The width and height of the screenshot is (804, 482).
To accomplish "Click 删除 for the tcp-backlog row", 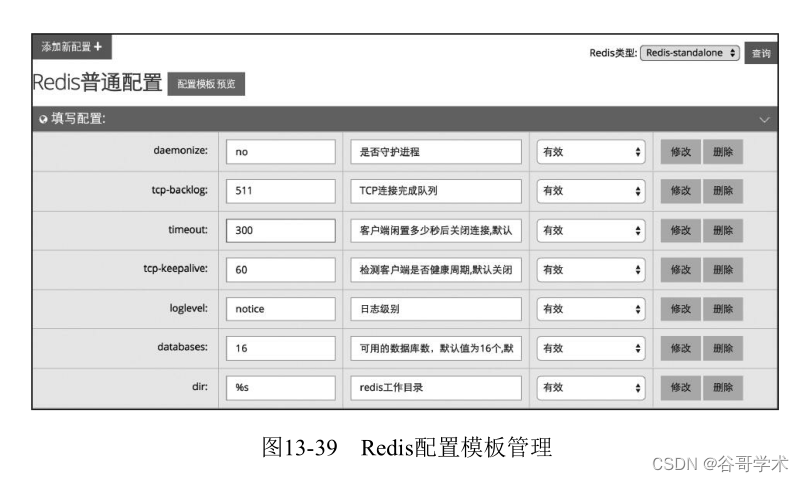I will tap(722, 191).
